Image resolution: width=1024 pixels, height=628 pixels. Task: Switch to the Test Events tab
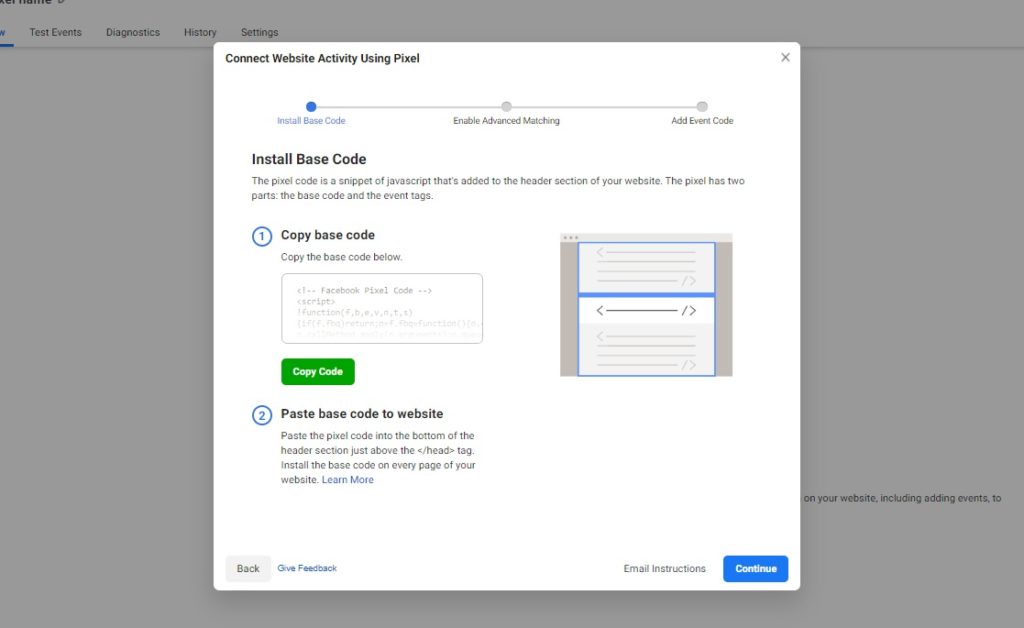(55, 32)
